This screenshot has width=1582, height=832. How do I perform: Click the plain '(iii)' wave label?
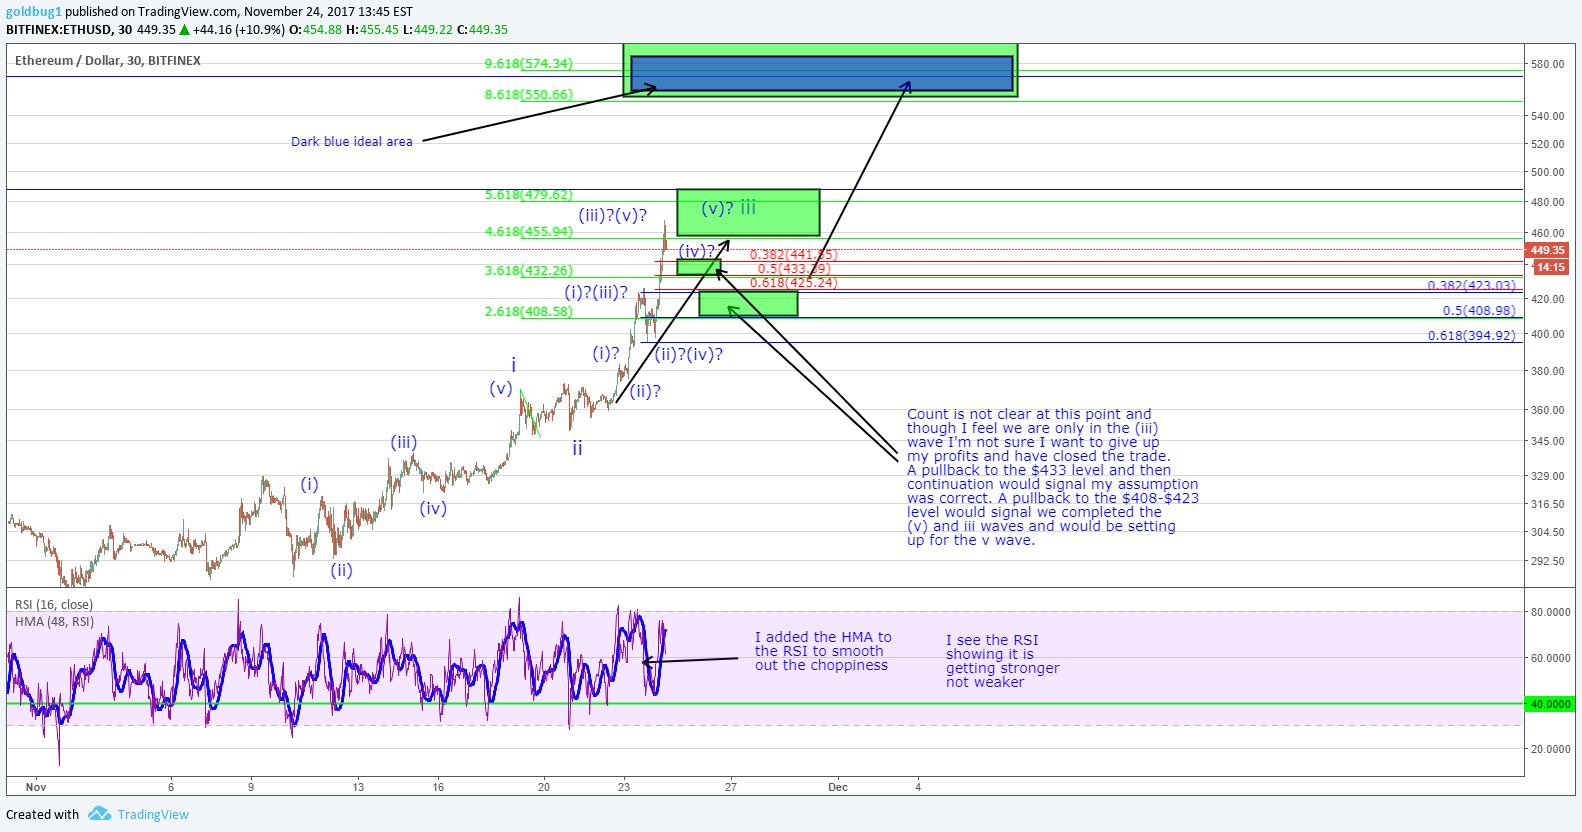[x=404, y=443]
